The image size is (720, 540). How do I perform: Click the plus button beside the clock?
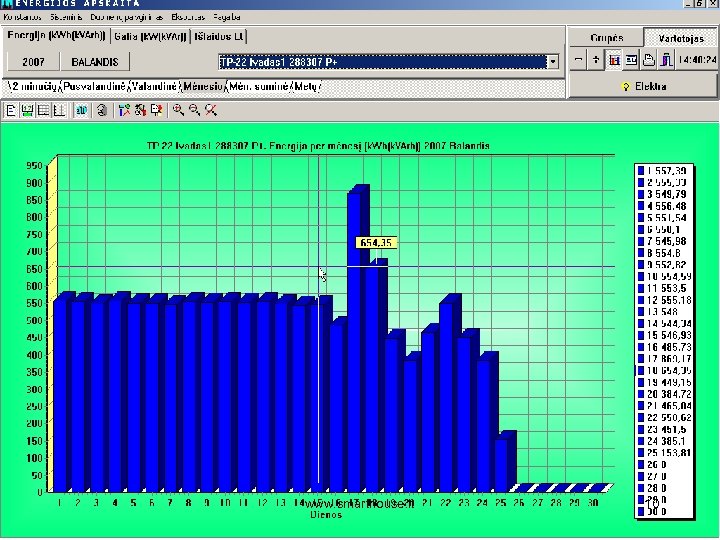coord(596,60)
